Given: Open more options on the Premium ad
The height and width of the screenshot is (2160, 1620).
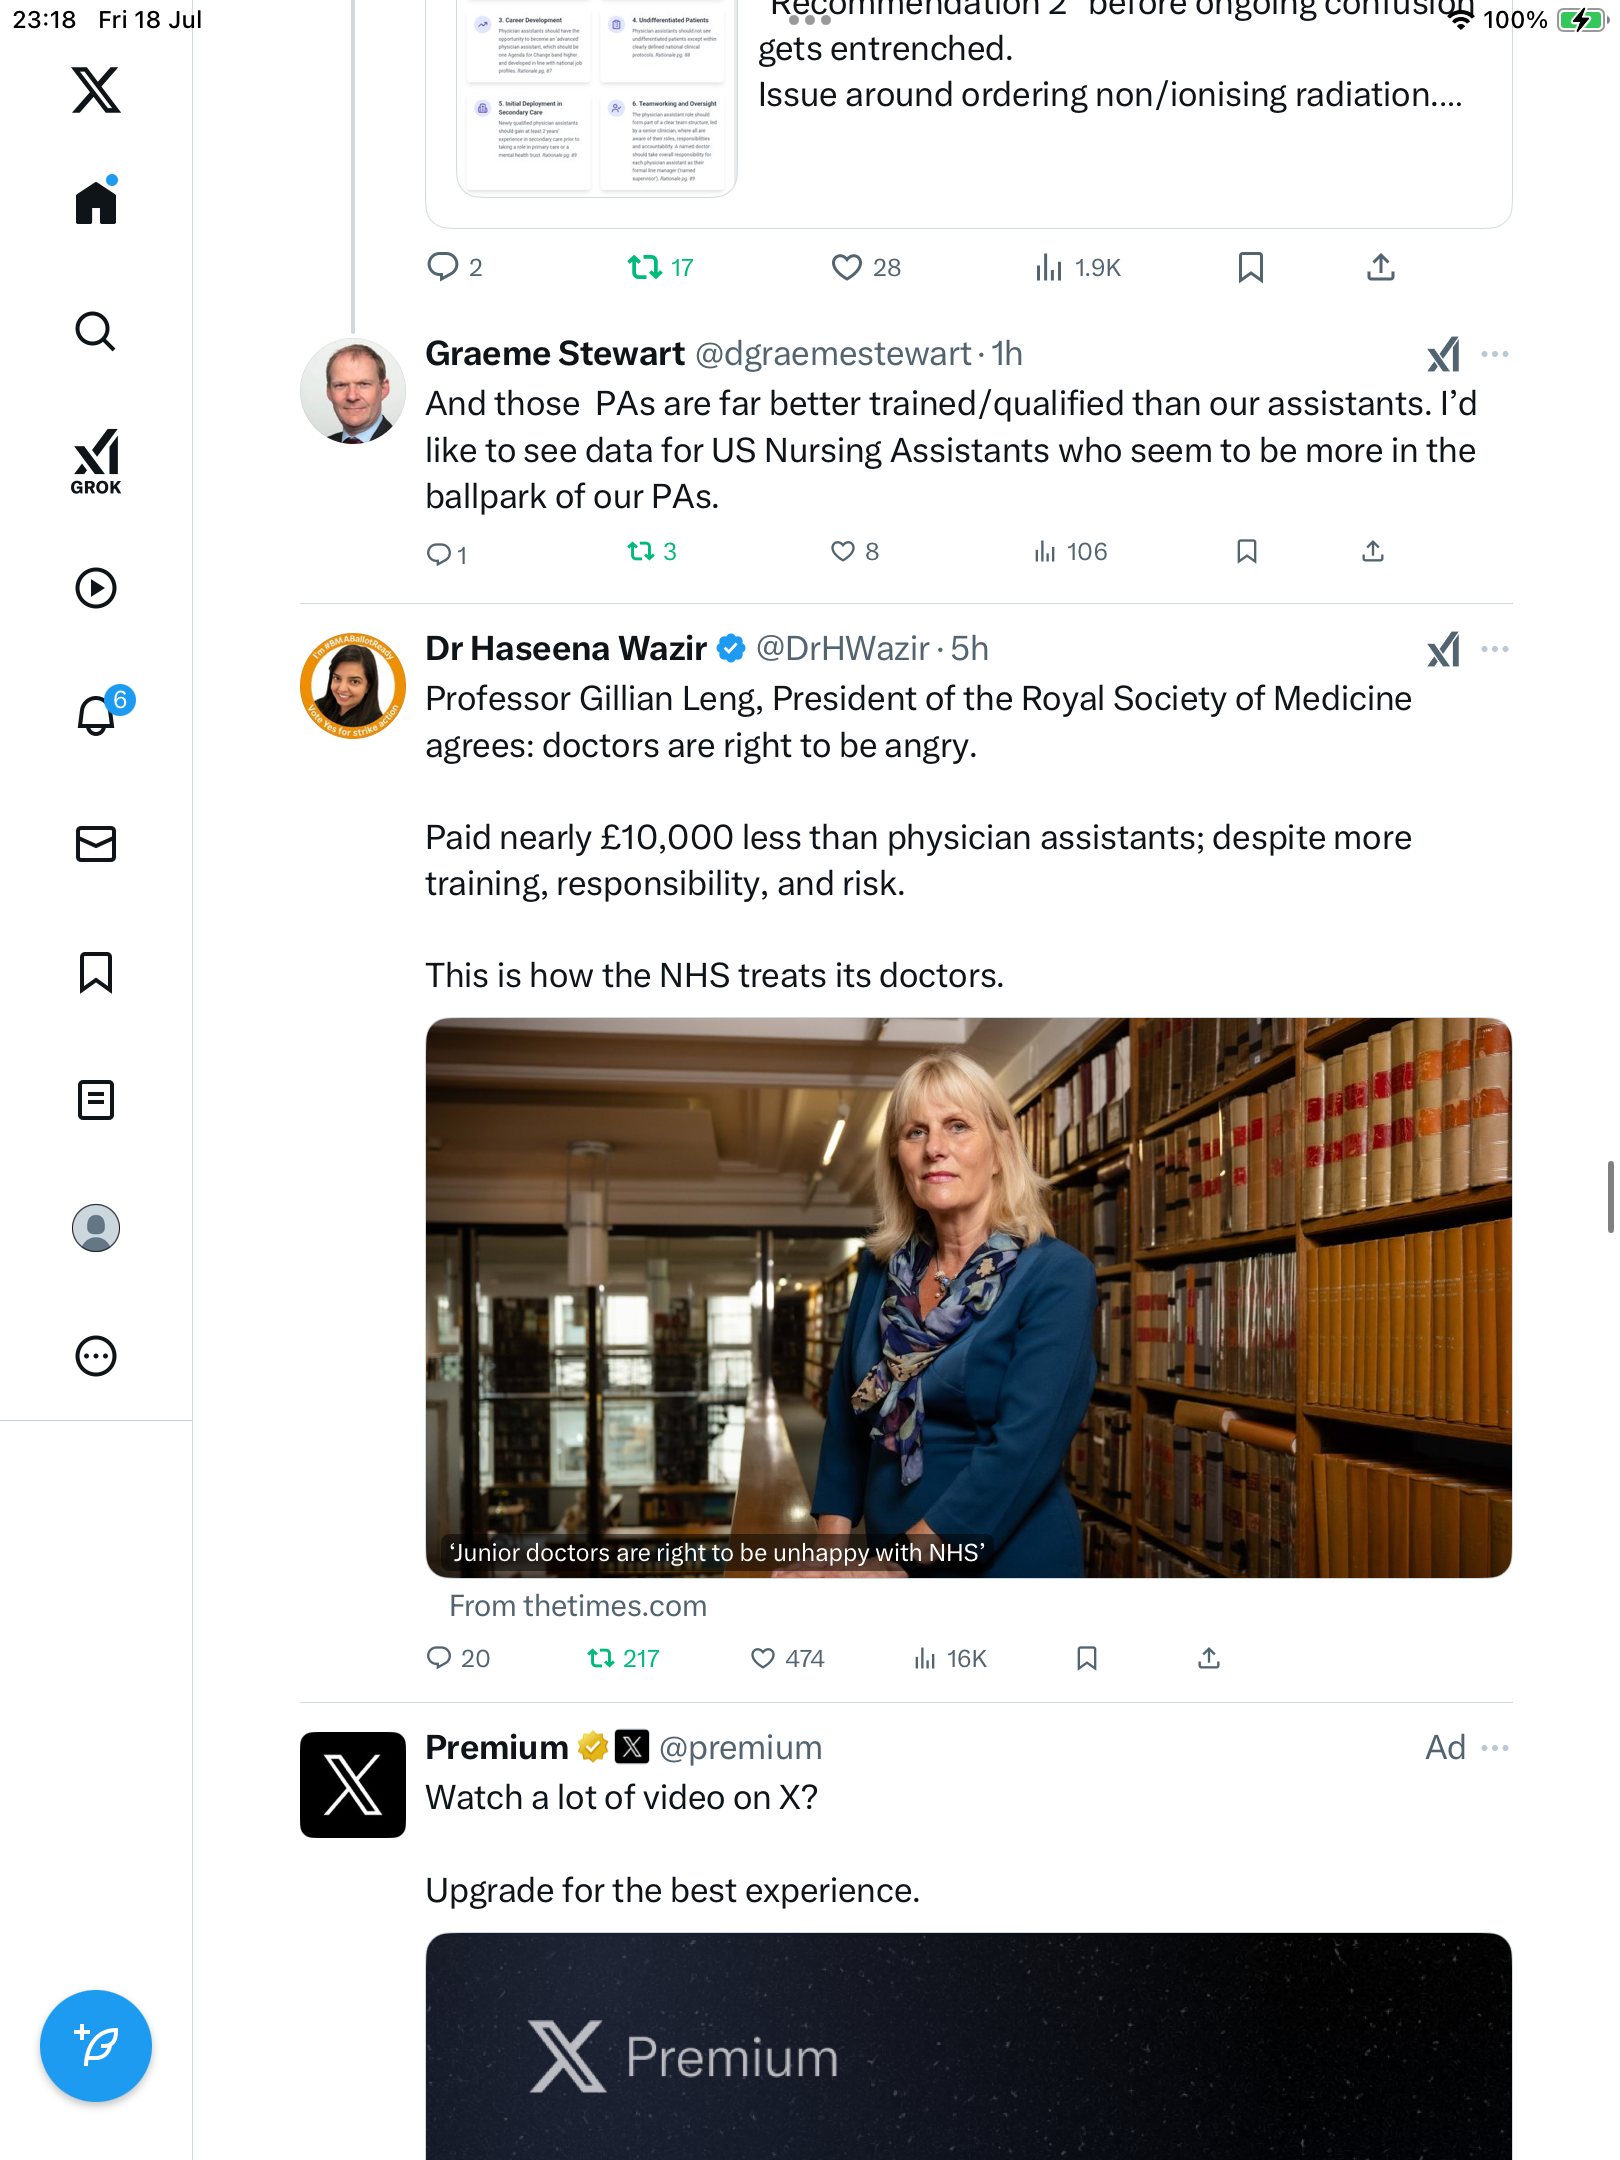Looking at the screenshot, I should coord(1495,1748).
